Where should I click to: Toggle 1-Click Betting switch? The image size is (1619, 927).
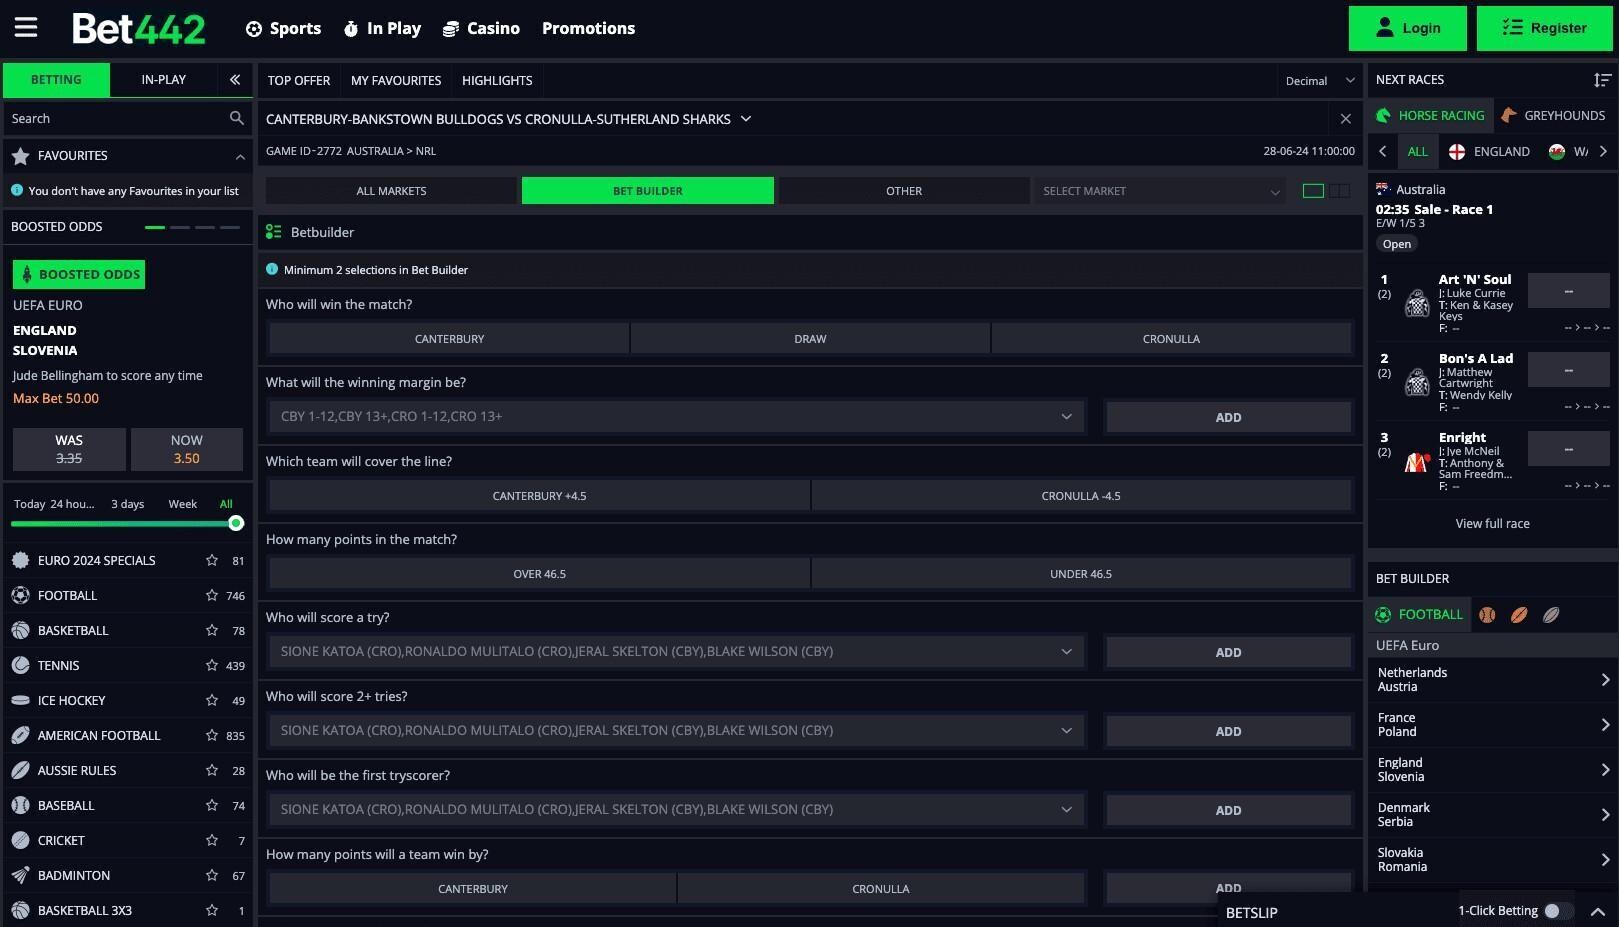tap(1558, 911)
